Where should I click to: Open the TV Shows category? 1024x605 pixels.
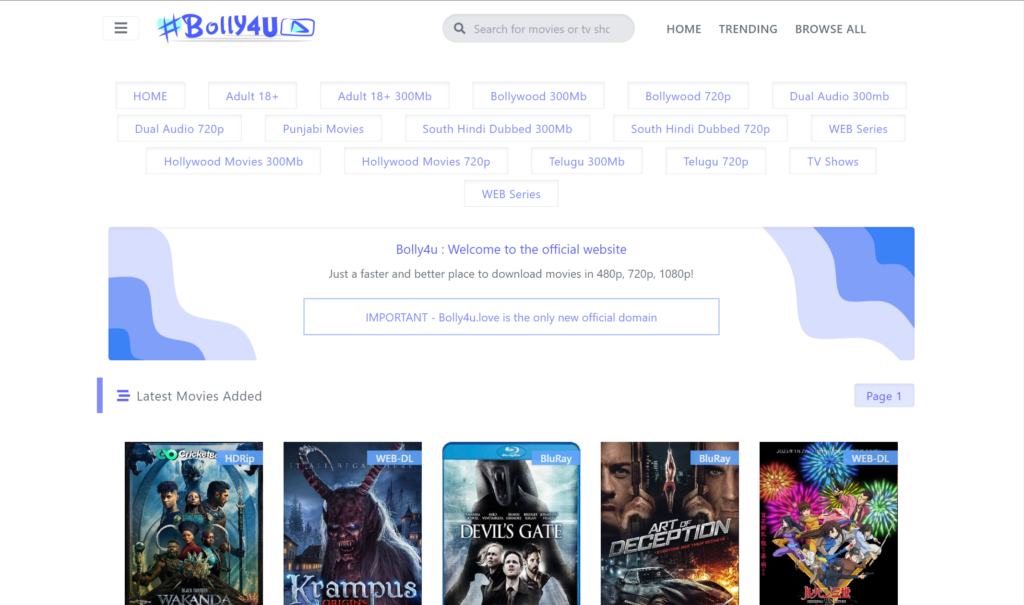tap(832, 161)
